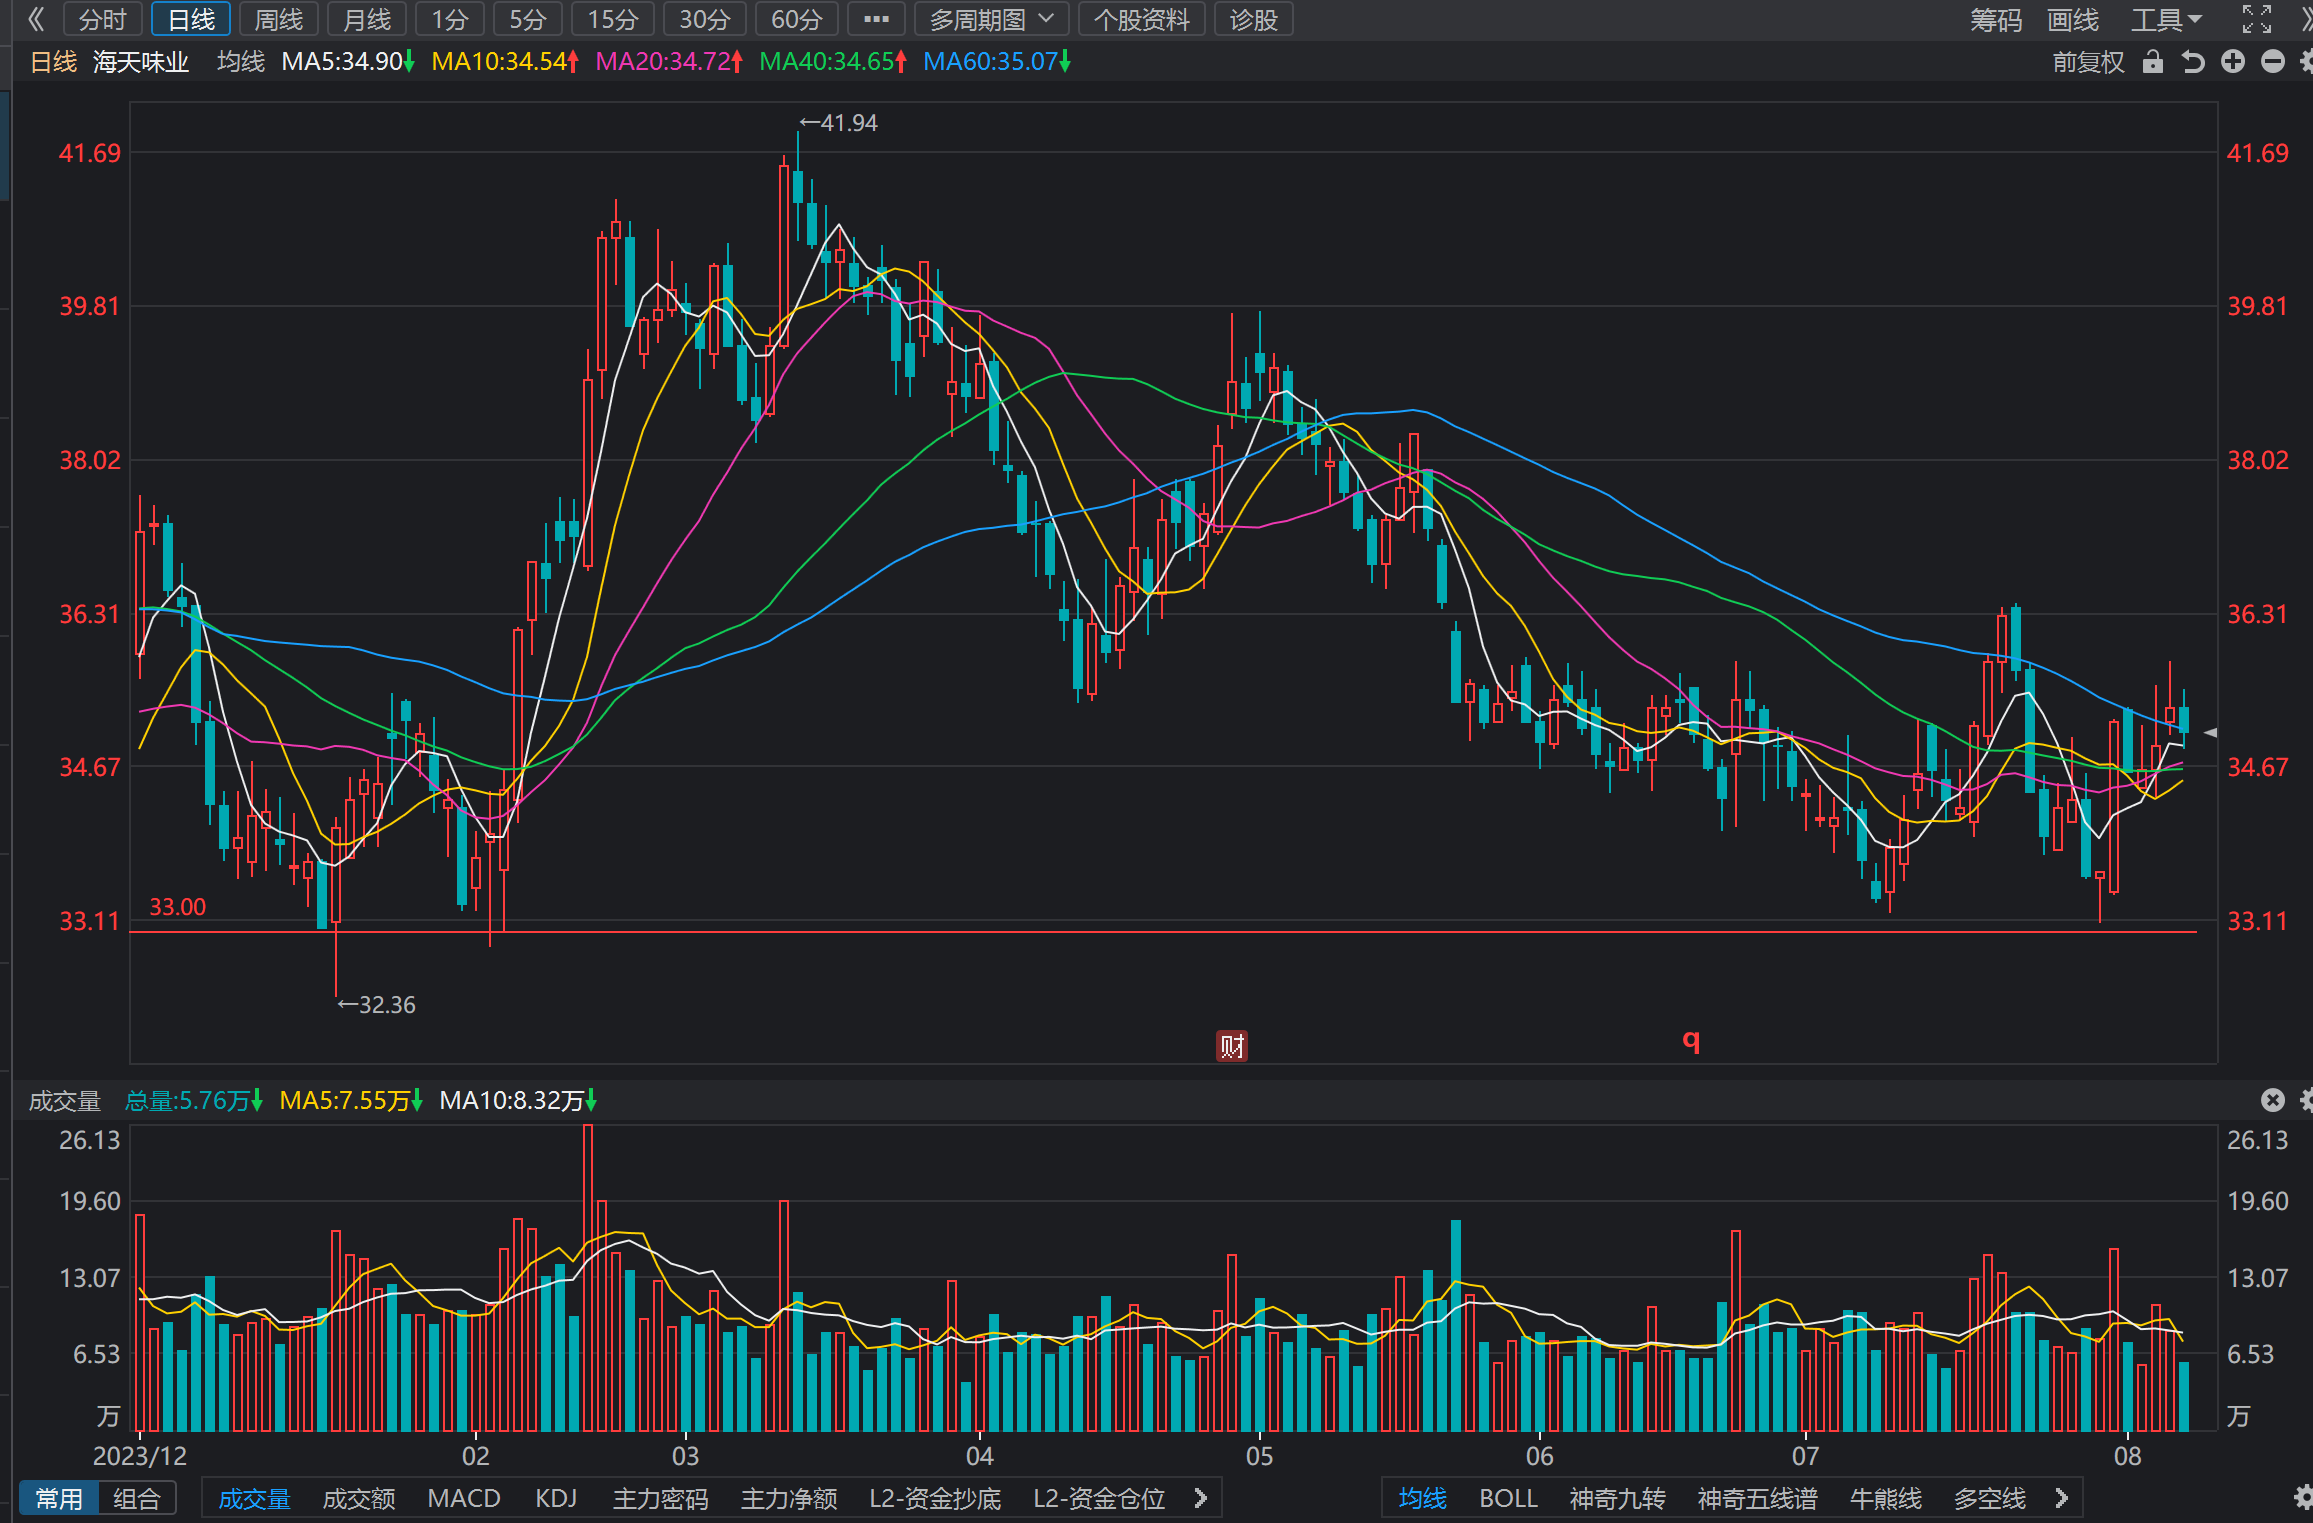Click the MA20:34.72 indicator label
This screenshot has width=2313, height=1523.
tap(669, 62)
